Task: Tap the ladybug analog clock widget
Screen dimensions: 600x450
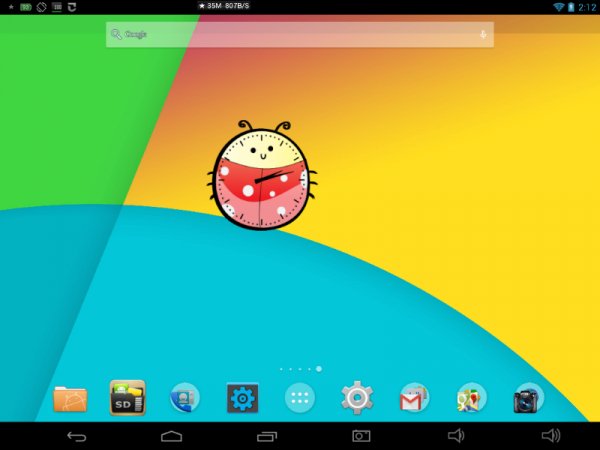Action: (262, 176)
